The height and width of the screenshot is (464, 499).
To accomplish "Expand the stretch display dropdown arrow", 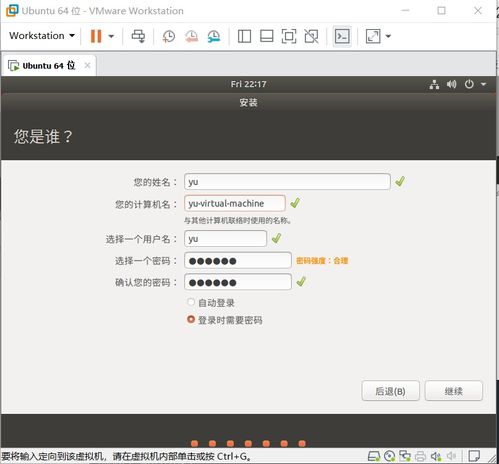I will pos(388,36).
